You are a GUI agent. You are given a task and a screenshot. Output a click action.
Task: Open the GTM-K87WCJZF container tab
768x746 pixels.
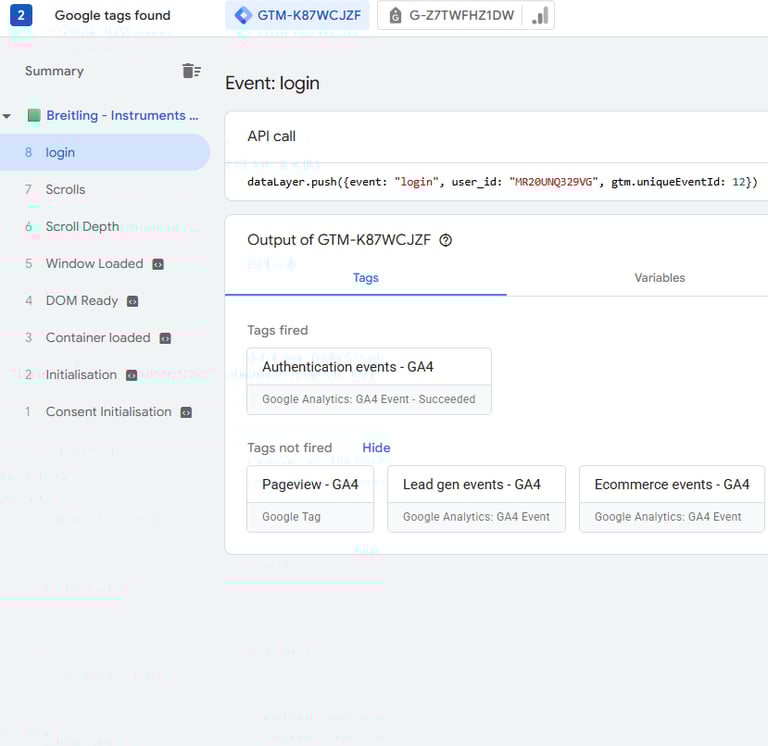(297, 15)
